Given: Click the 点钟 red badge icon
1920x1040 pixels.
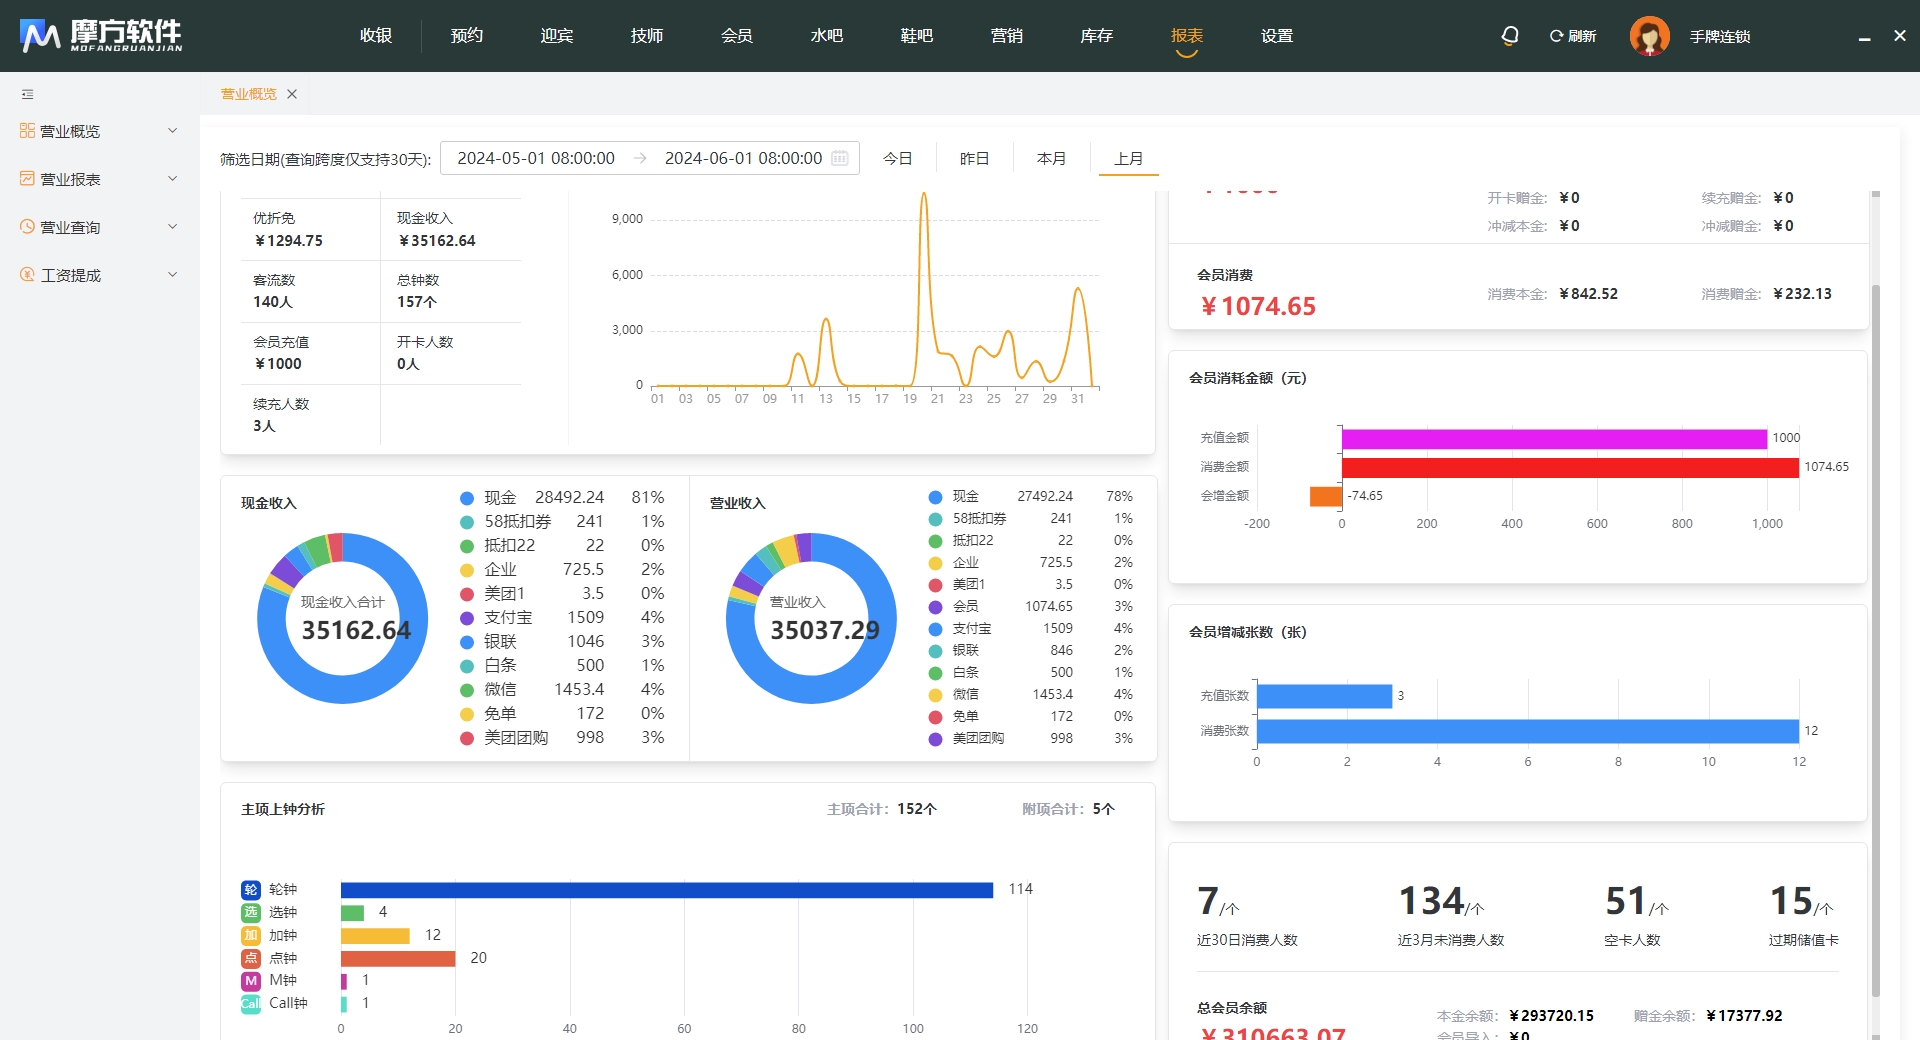Looking at the screenshot, I should (251, 958).
